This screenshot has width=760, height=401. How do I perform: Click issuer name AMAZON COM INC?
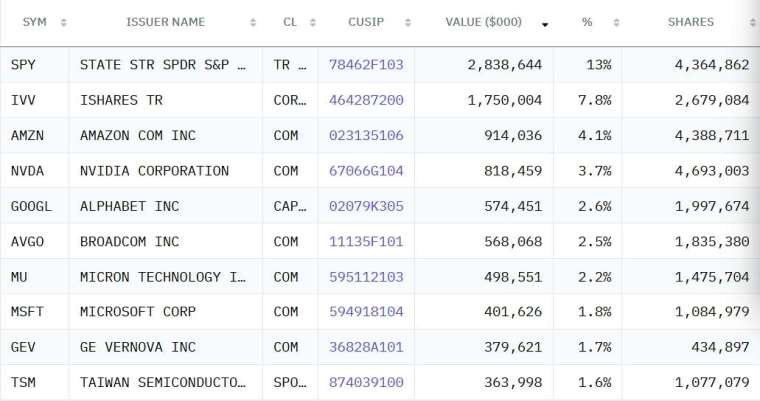[138, 135]
